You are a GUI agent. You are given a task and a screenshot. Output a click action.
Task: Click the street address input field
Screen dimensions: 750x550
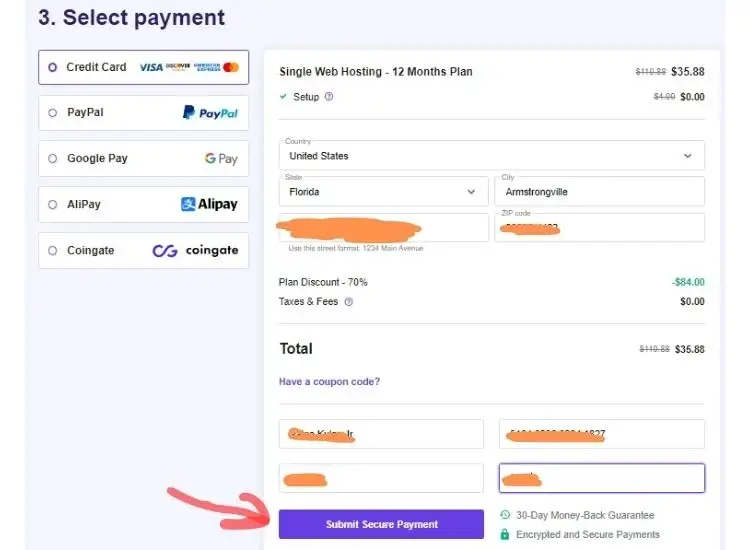point(384,227)
